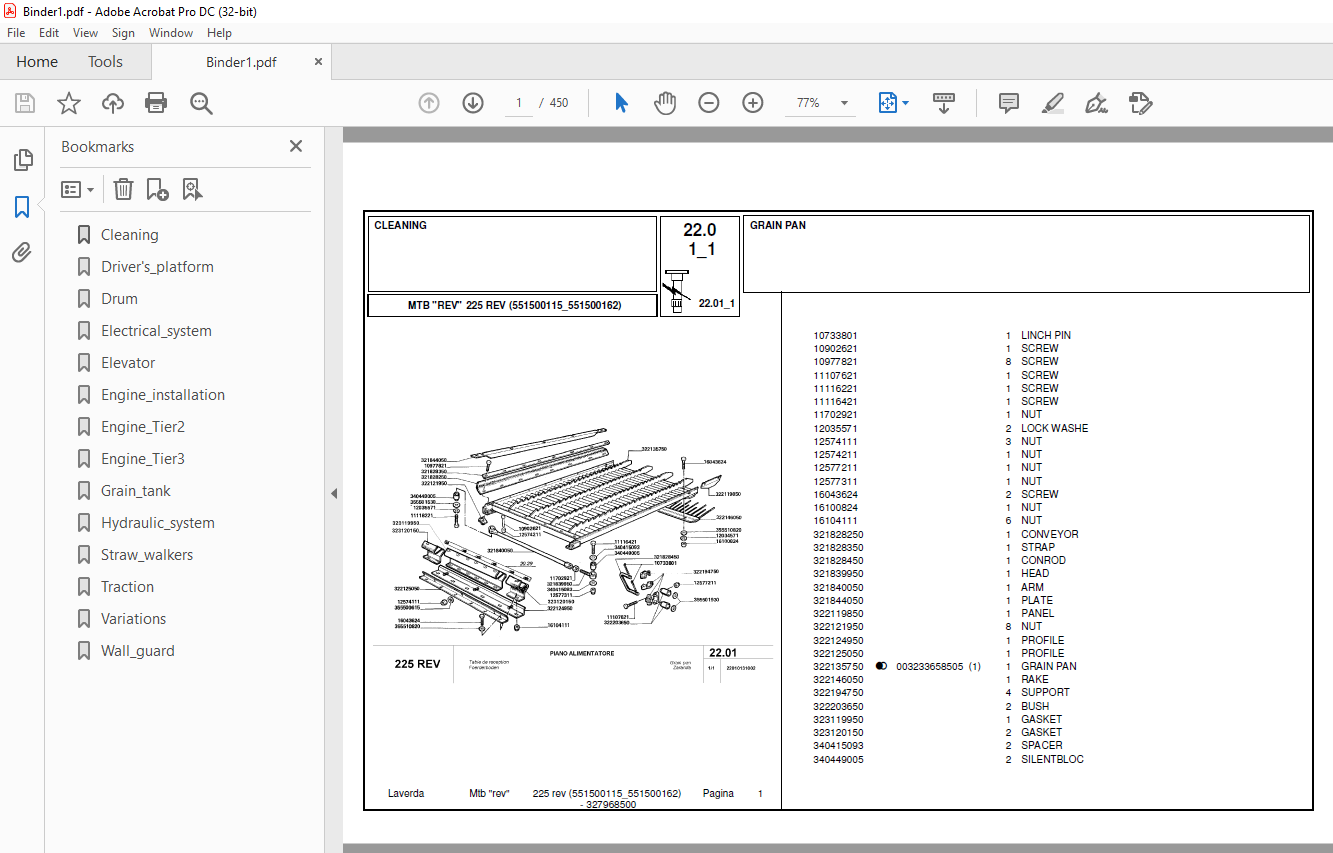Open the Edit menu

[x=49, y=33]
